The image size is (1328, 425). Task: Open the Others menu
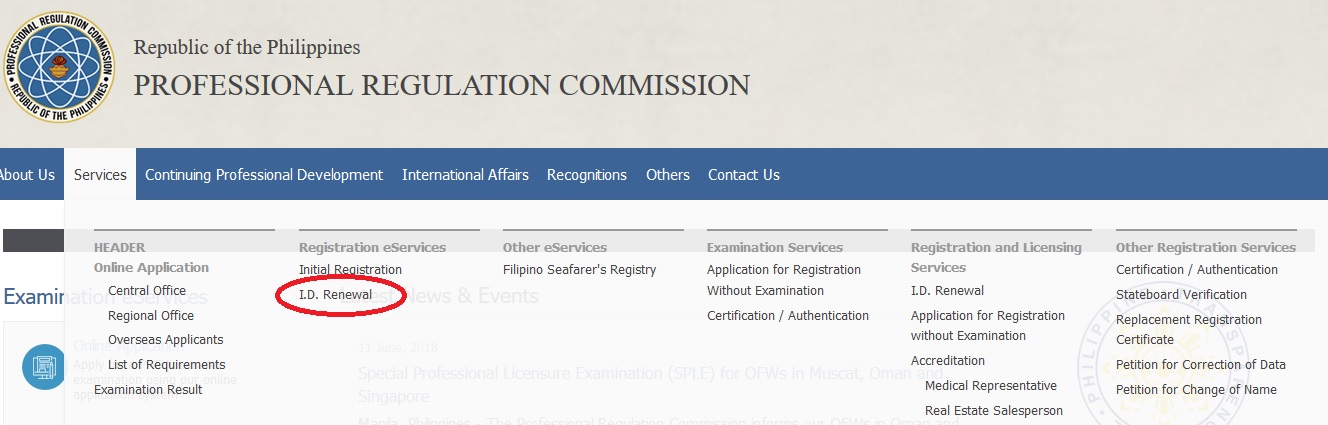pos(668,175)
